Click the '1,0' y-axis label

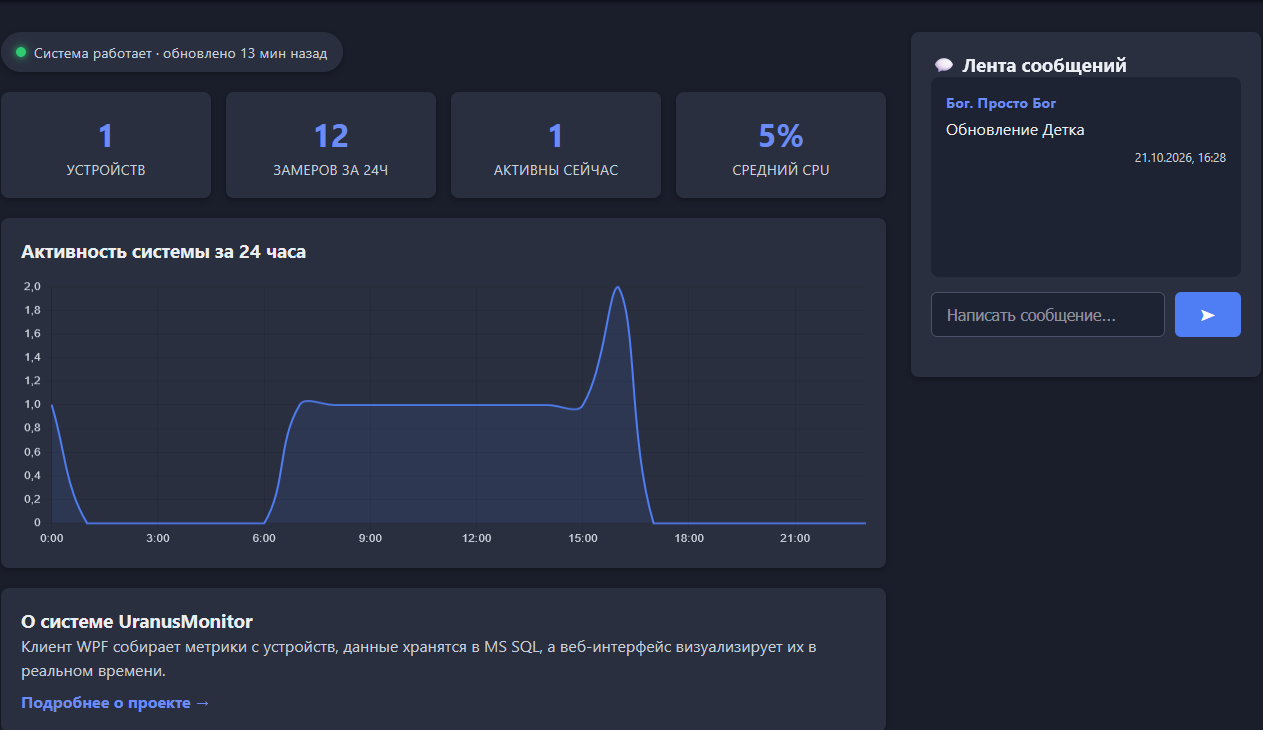tap(32, 405)
